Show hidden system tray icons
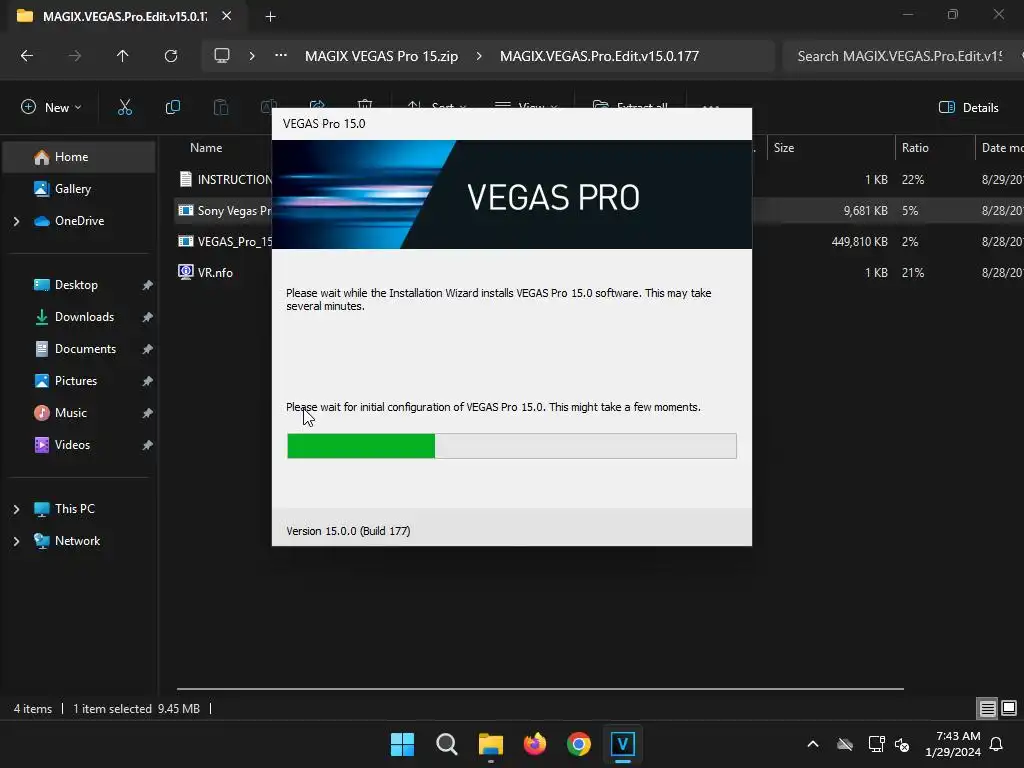Image resolution: width=1024 pixels, height=768 pixels. pyautogui.click(x=813, y=744)
